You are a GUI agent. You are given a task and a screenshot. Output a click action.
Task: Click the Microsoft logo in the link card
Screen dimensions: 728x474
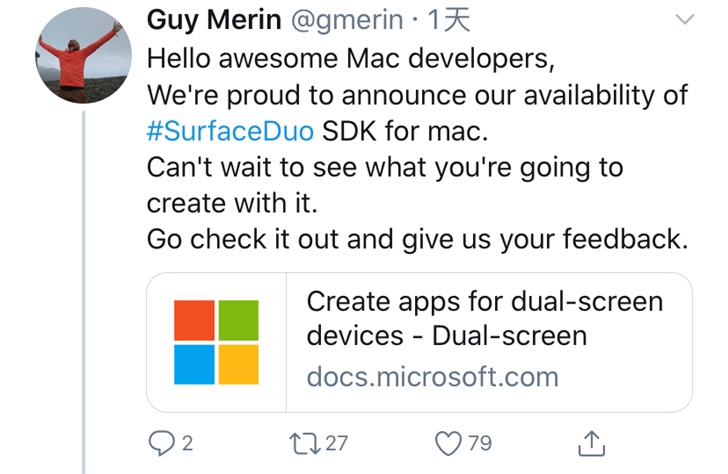point(216,342)
